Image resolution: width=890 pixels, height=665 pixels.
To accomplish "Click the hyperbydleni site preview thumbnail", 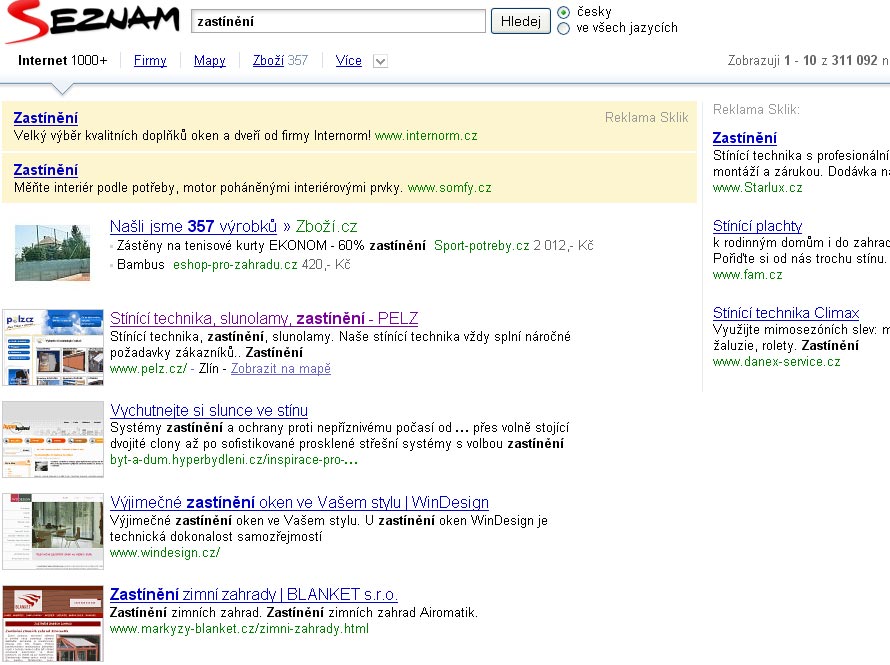I will click(x=53, y=439).
